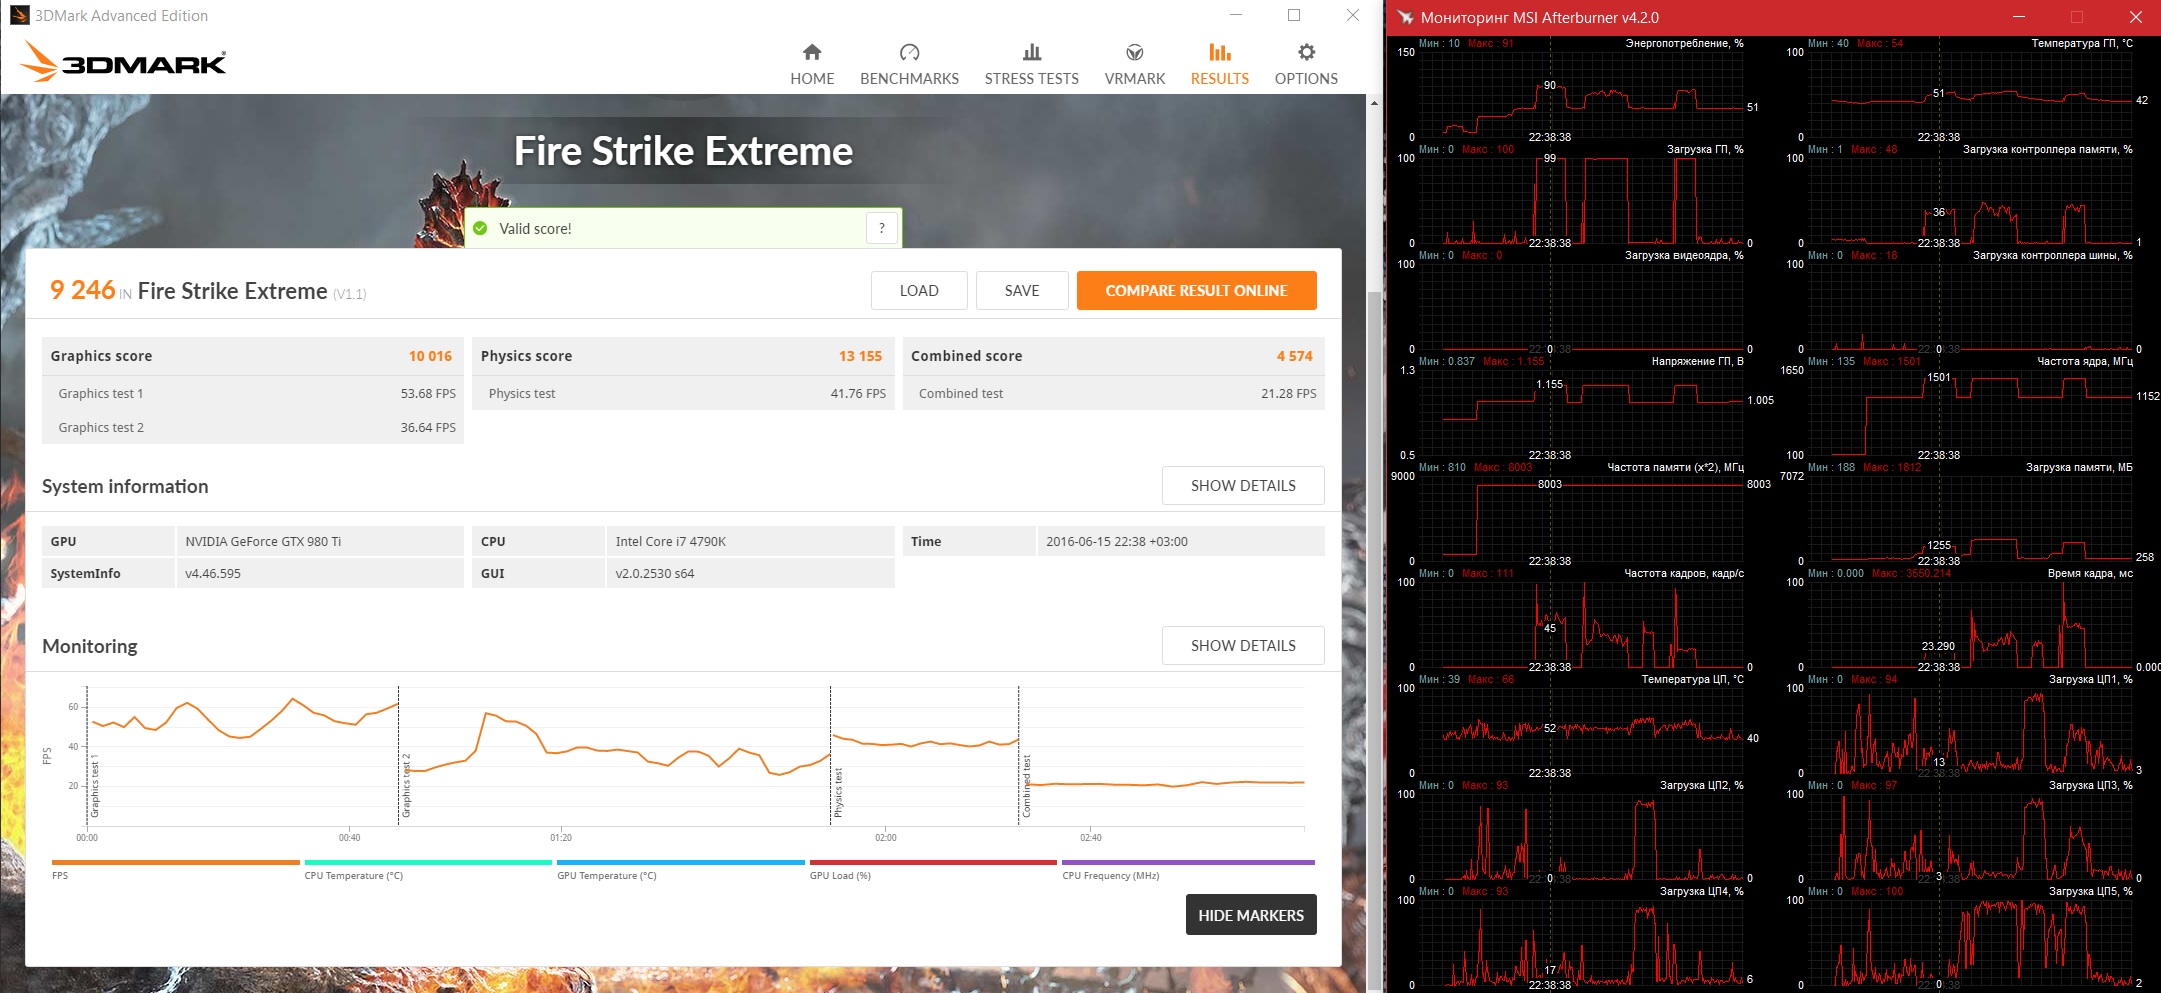Click the SAVE button
The height and width of the screenshot is (993, 2161).
1022,291
